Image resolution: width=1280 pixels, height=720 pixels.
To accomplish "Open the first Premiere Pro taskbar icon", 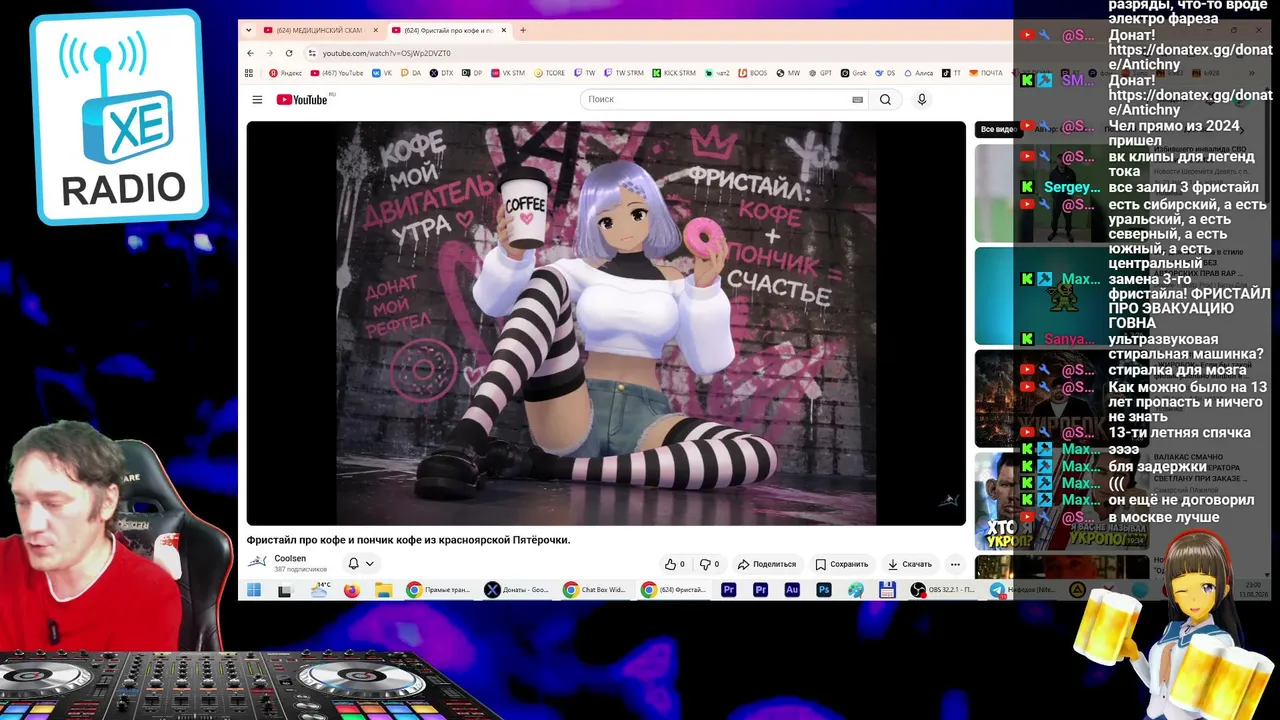I will (728, 590).
